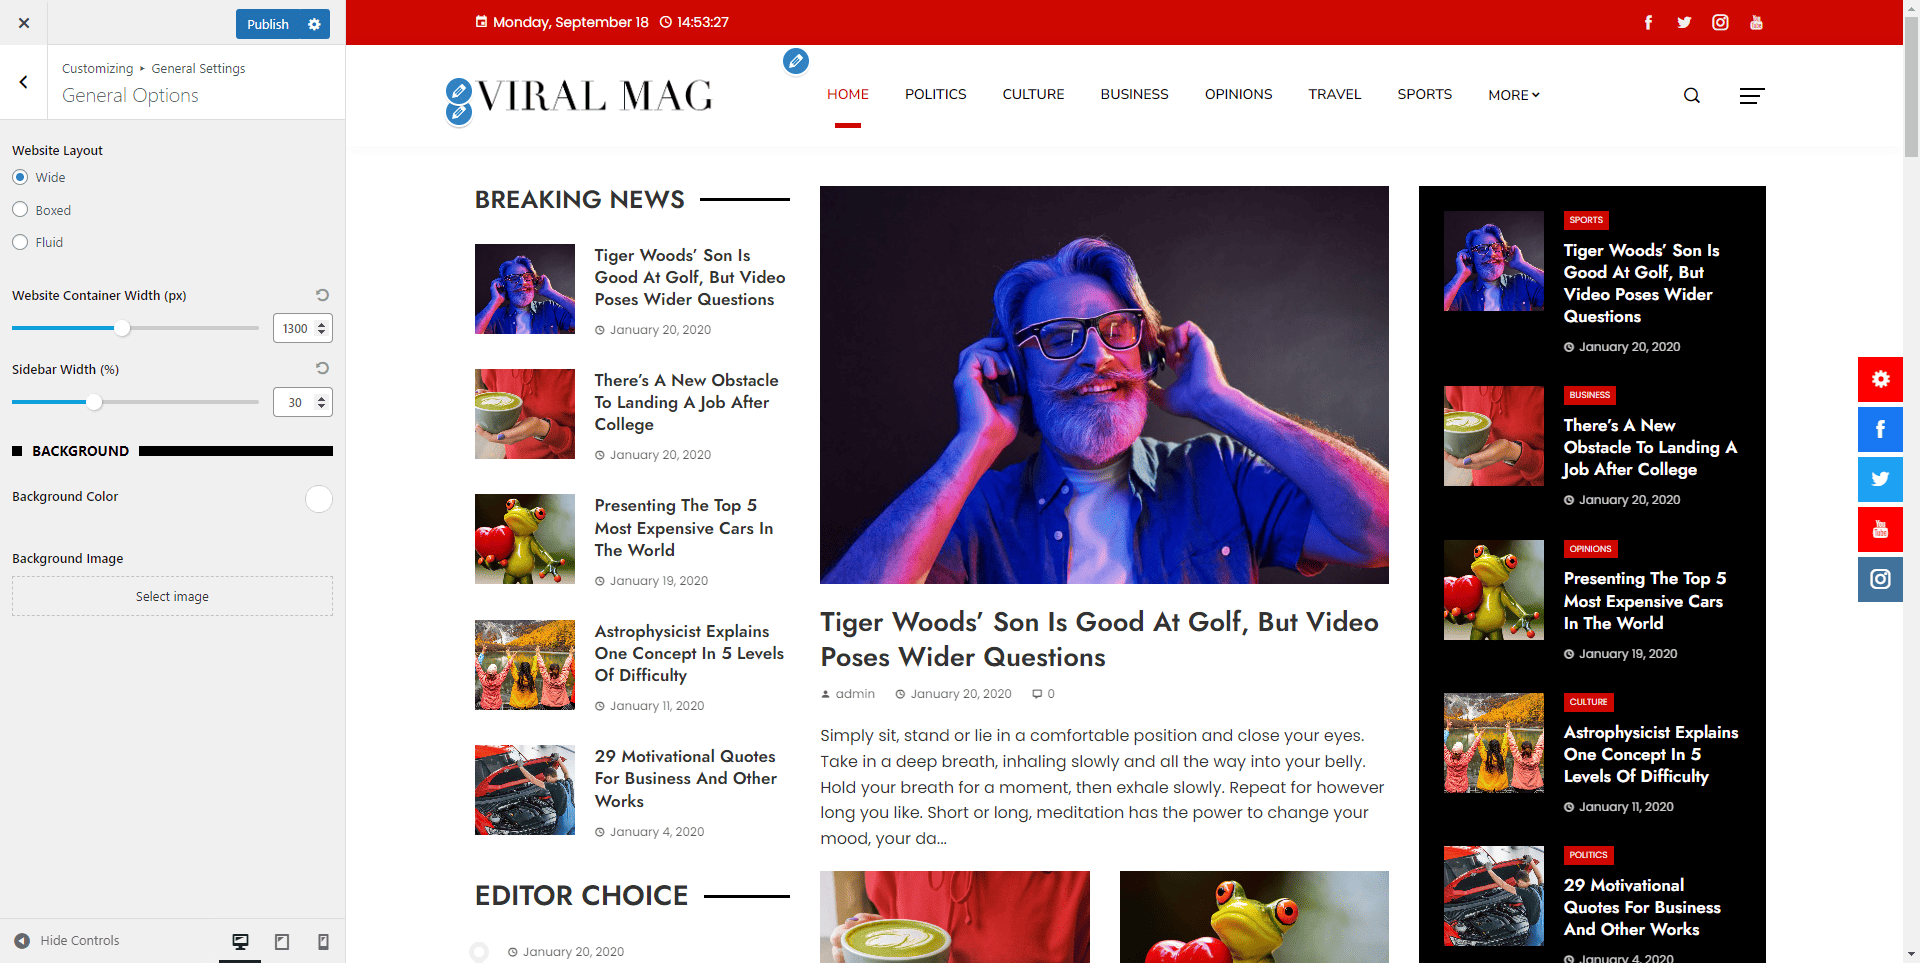Viewport: 1920px width, 963px height.
Task: Click featured large headphones man image
Action: coord(1104,385)
